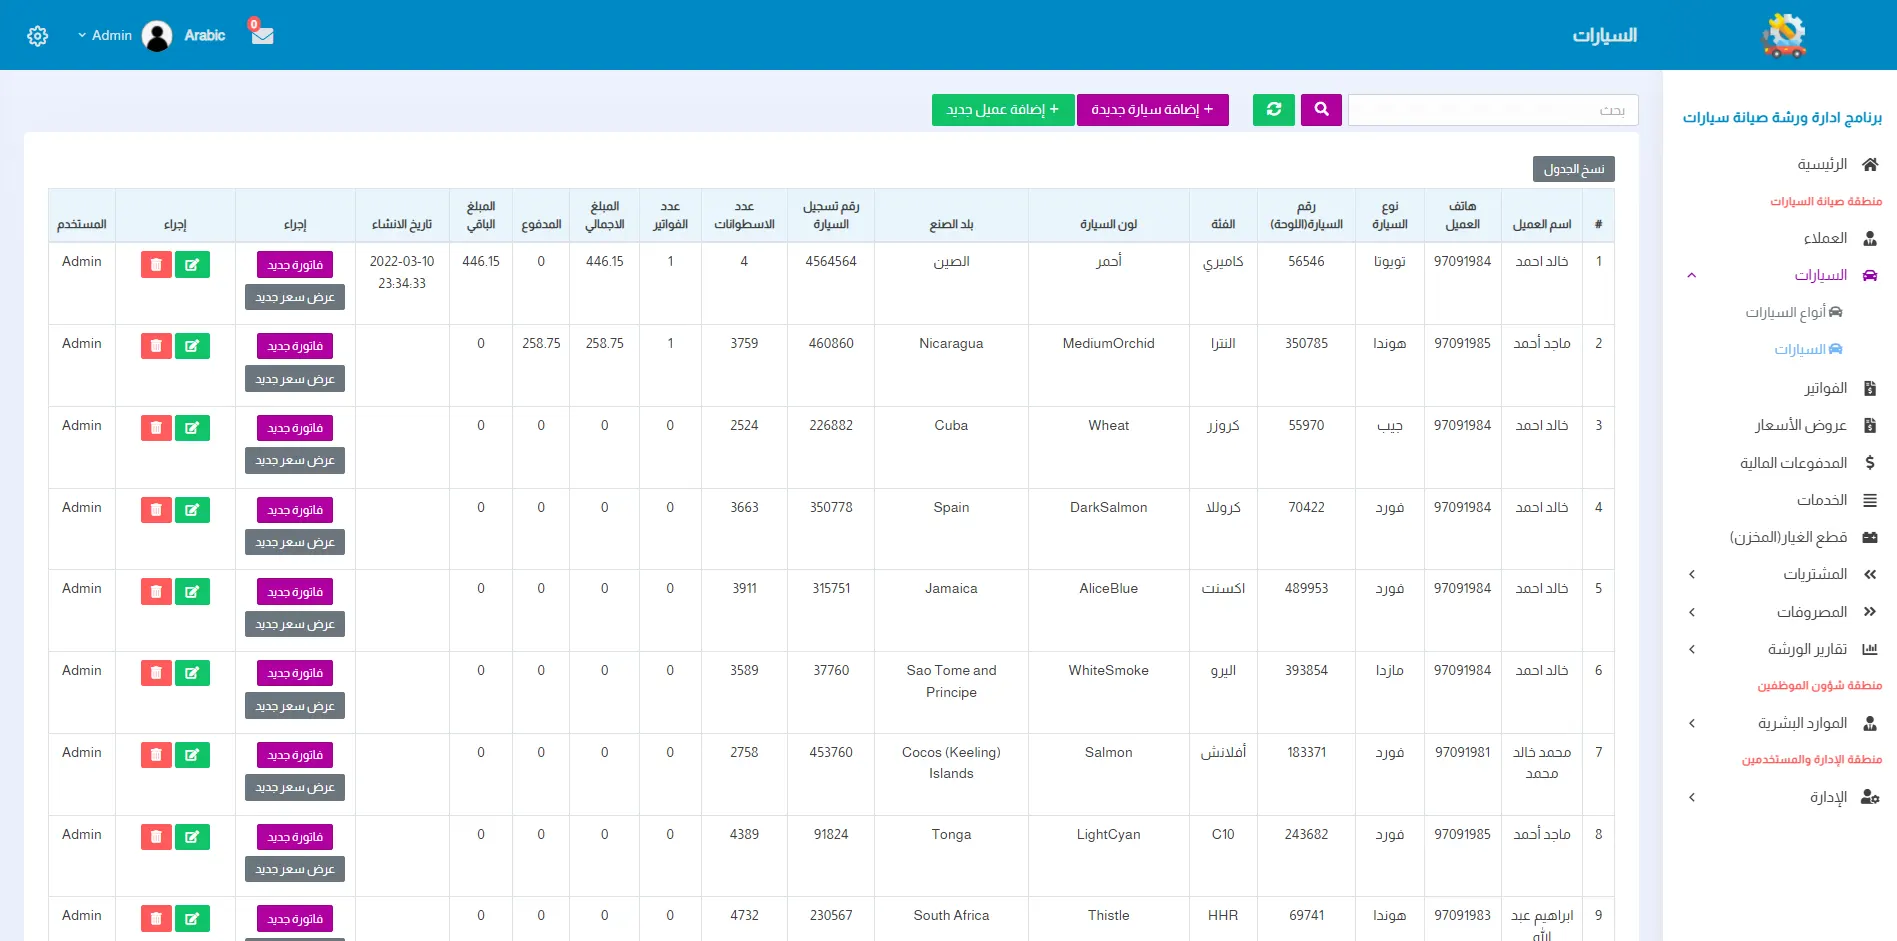This screenshot has width=1897, height=941.
Task: Open the settings gear icon
Action: (x=38, y=36)
